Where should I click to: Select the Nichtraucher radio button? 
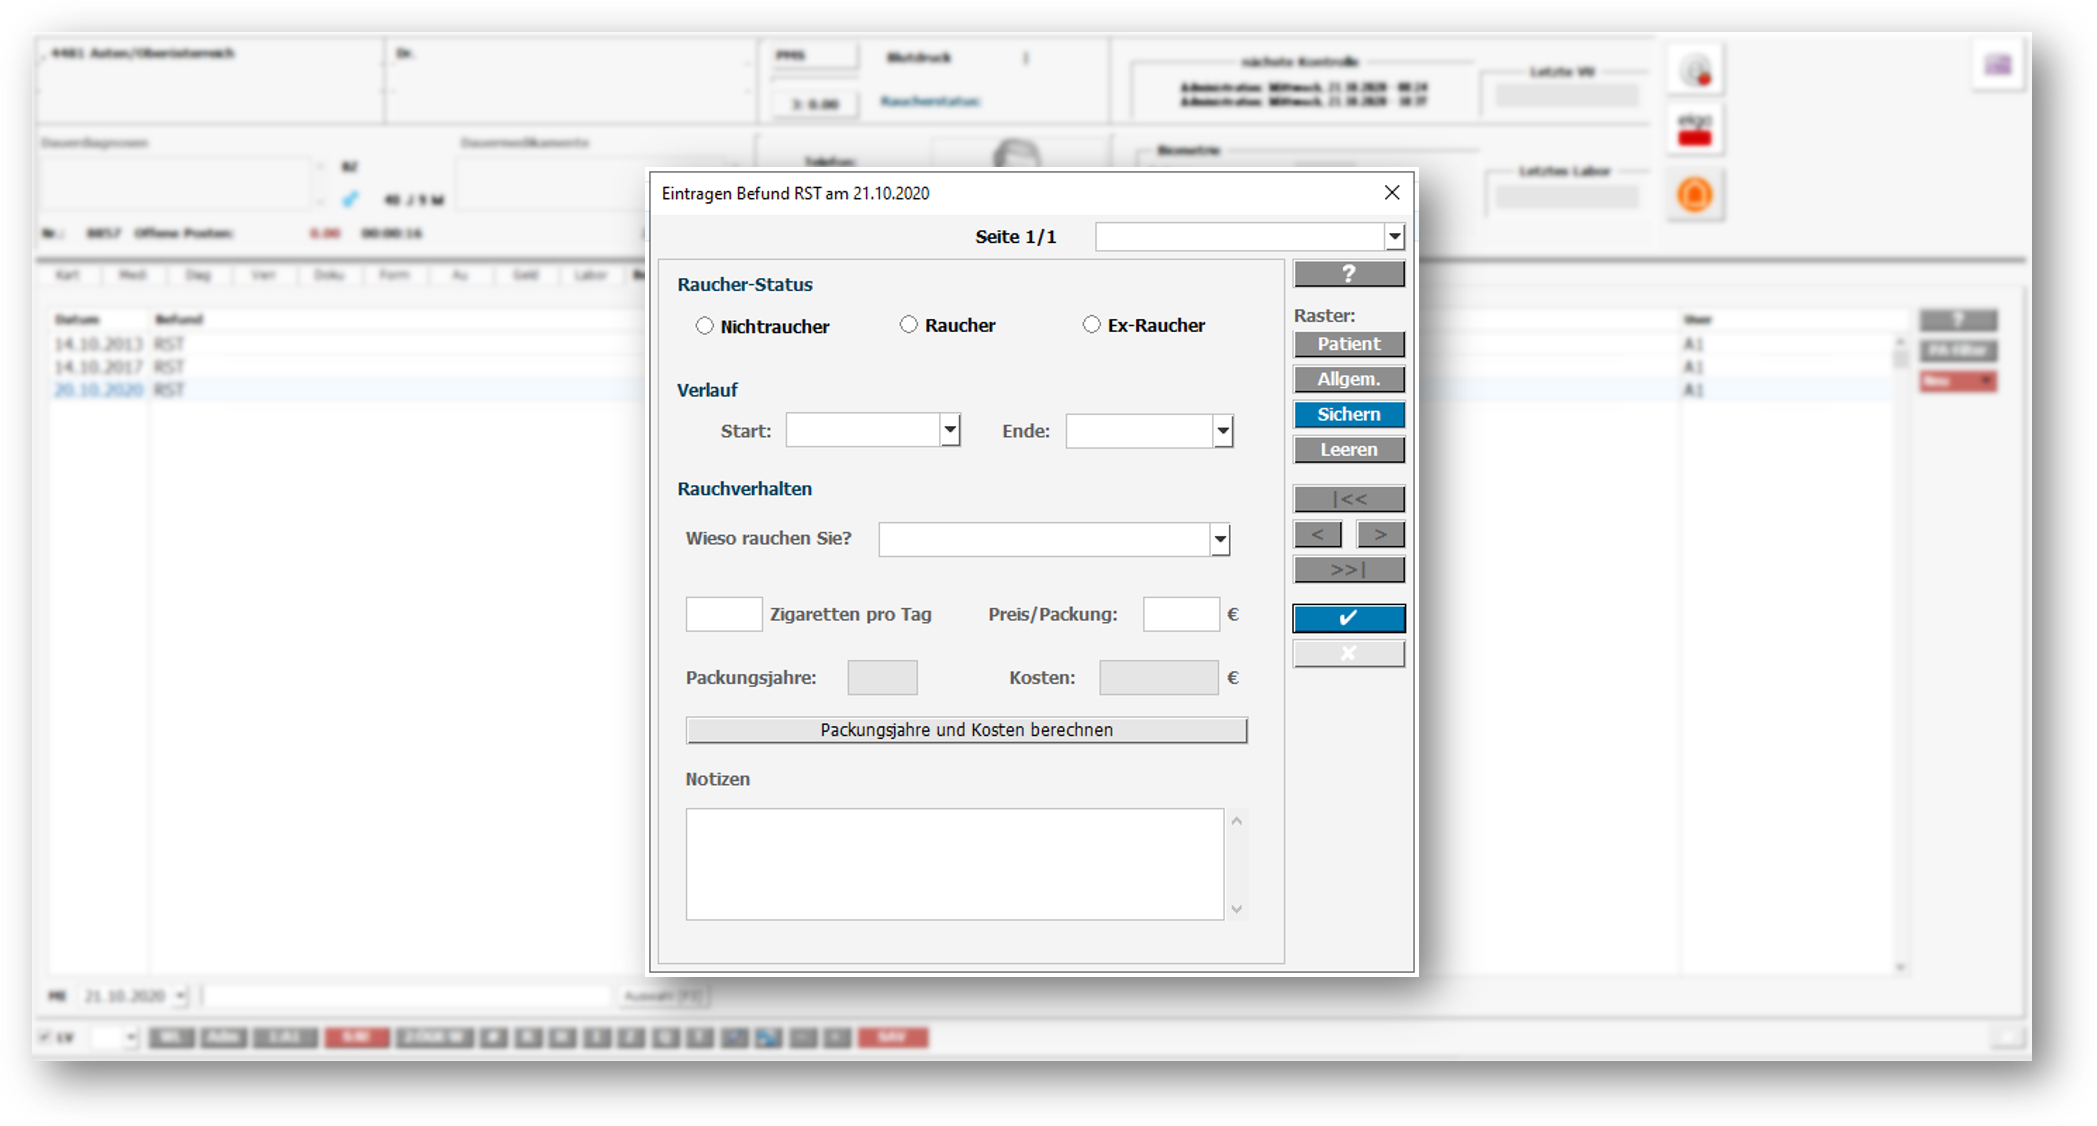click(x=705, y=326)
